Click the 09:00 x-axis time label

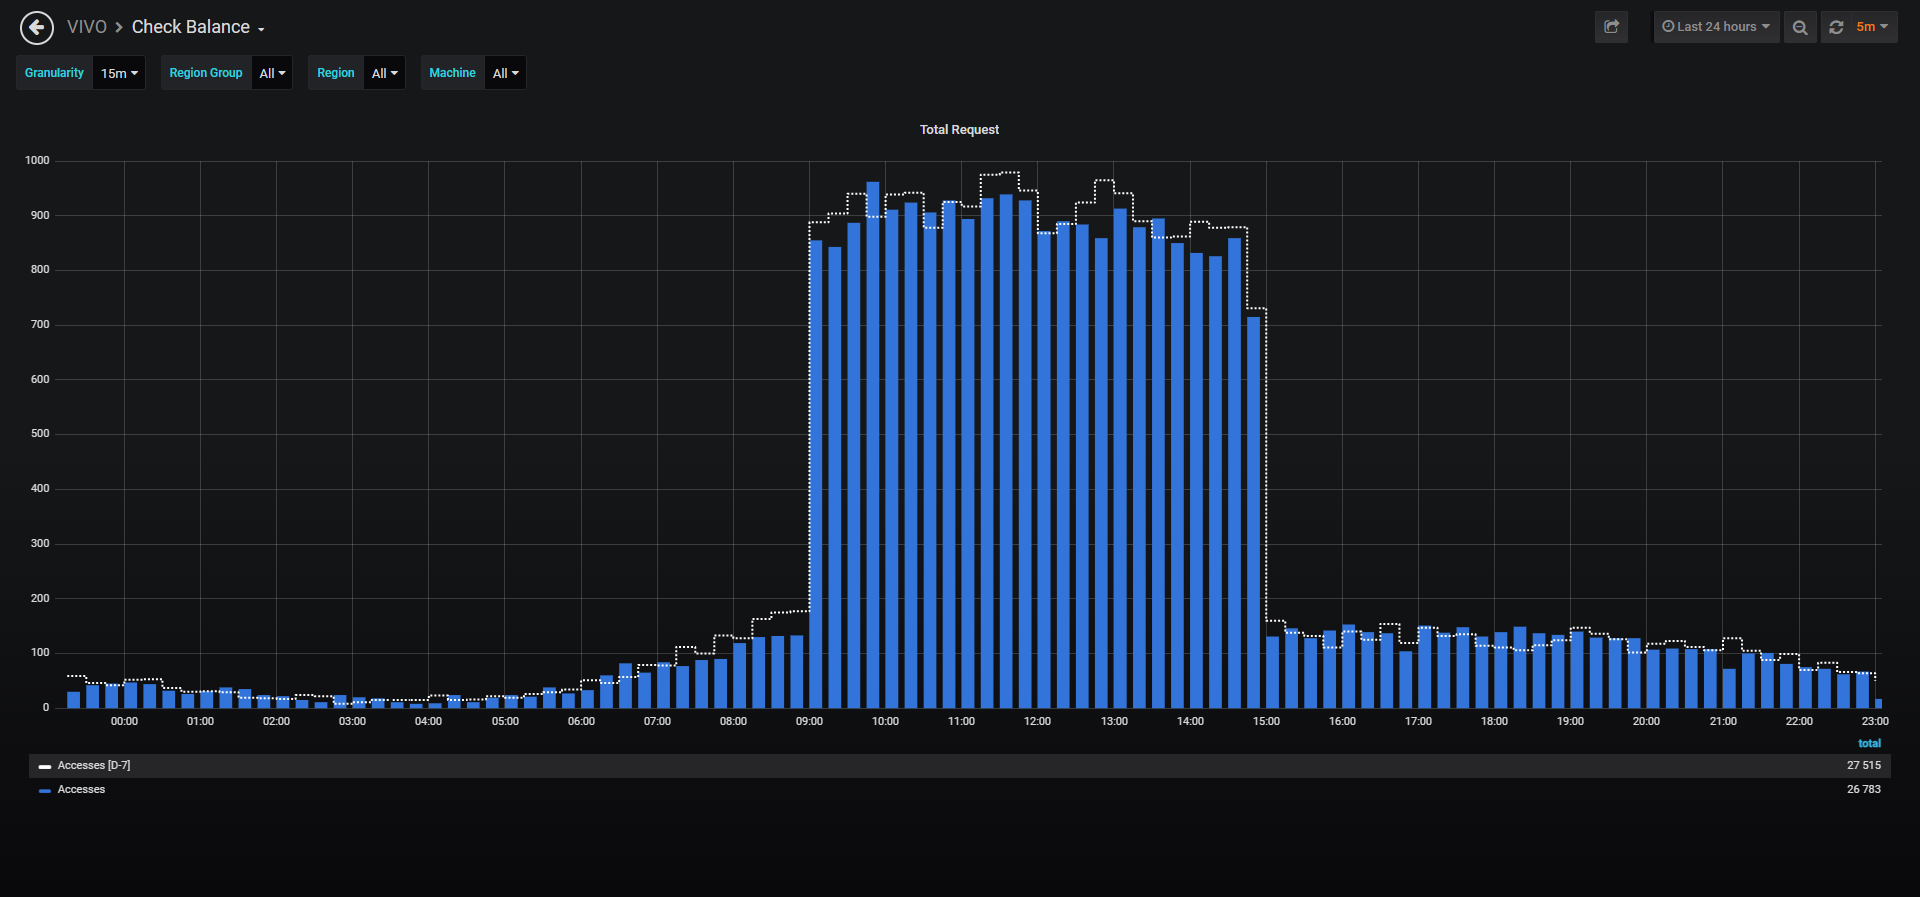click(x=809, y=722)
